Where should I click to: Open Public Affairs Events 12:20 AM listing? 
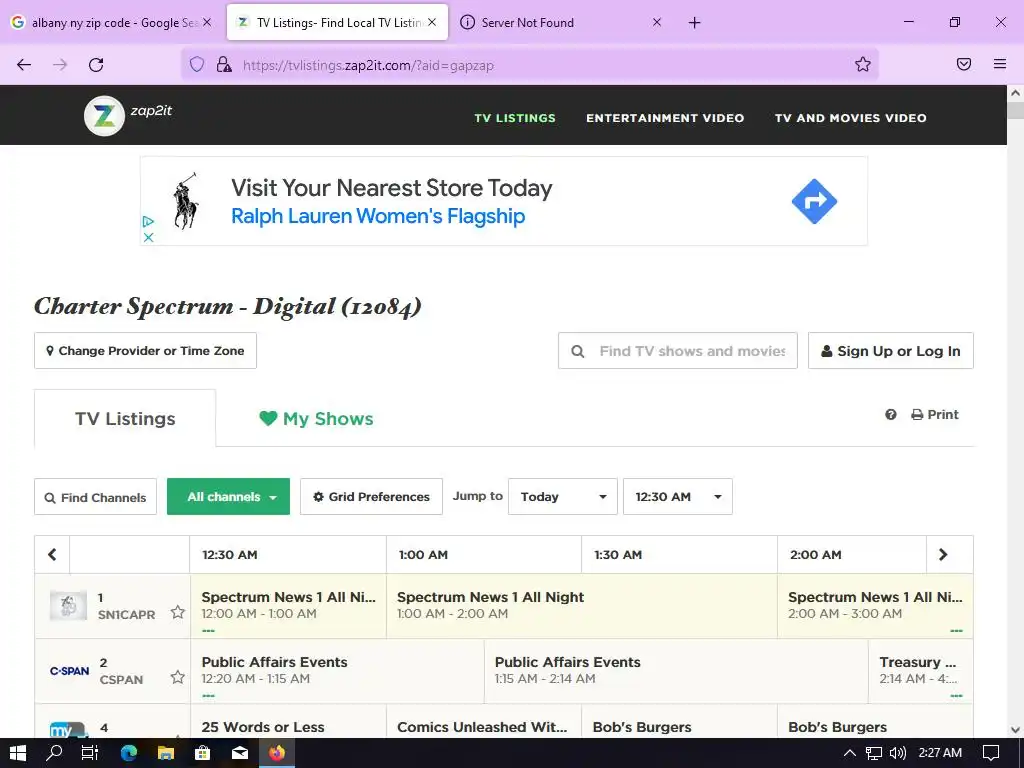point(338,671)
